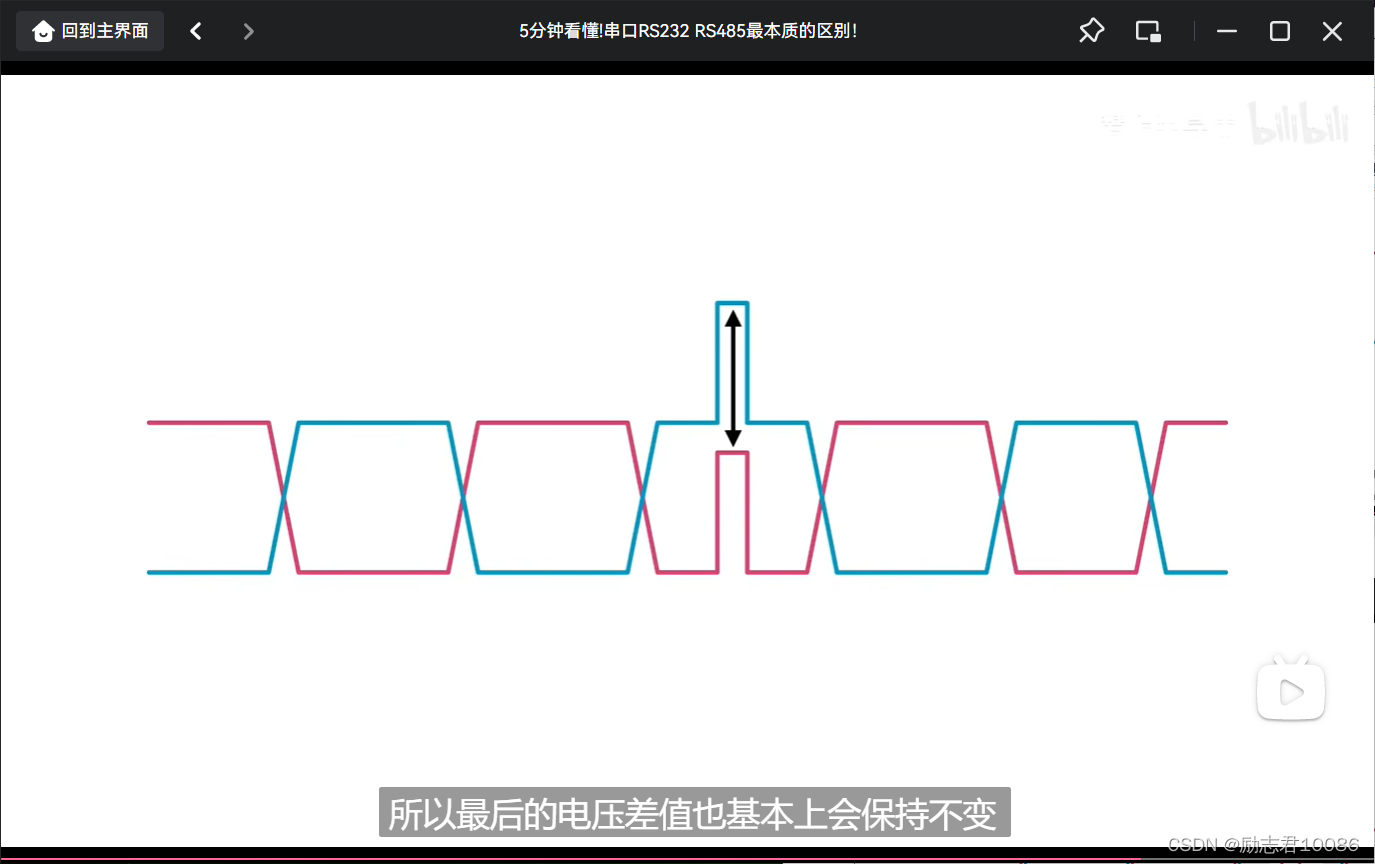Go forward with the right arrow
The width and height of the screenshot is (1375, 864).
249,31
